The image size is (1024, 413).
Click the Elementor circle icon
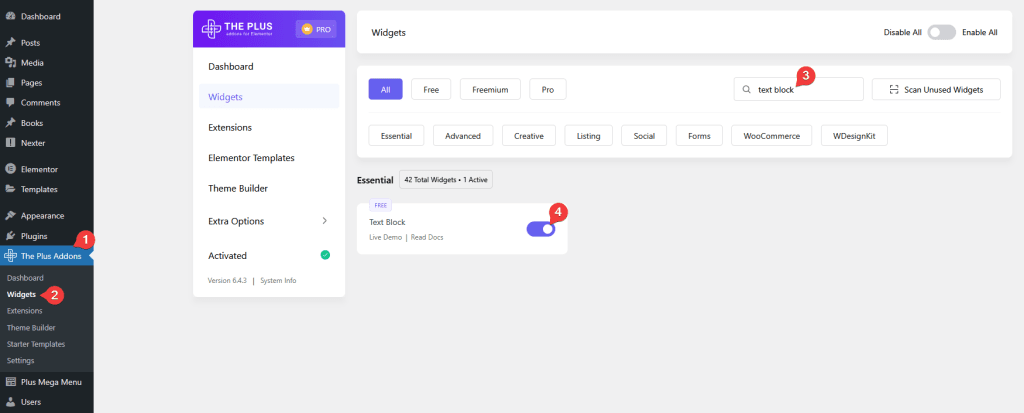click(x=10, y=169)
